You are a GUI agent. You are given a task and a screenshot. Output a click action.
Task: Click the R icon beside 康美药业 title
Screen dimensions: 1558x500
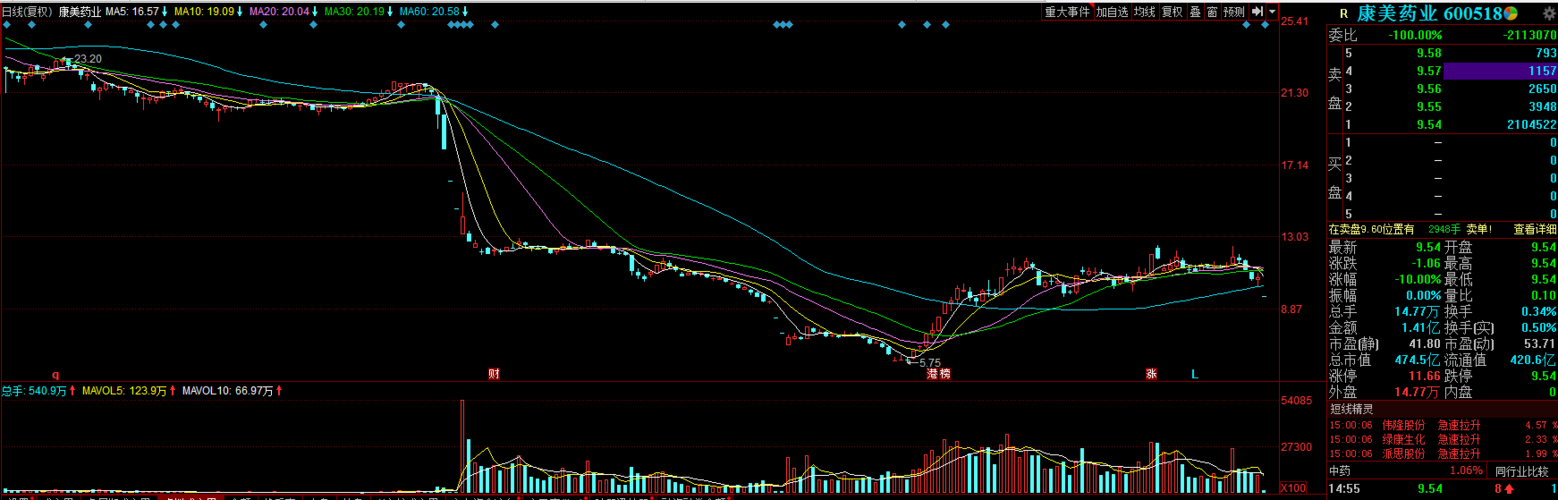1342,13
